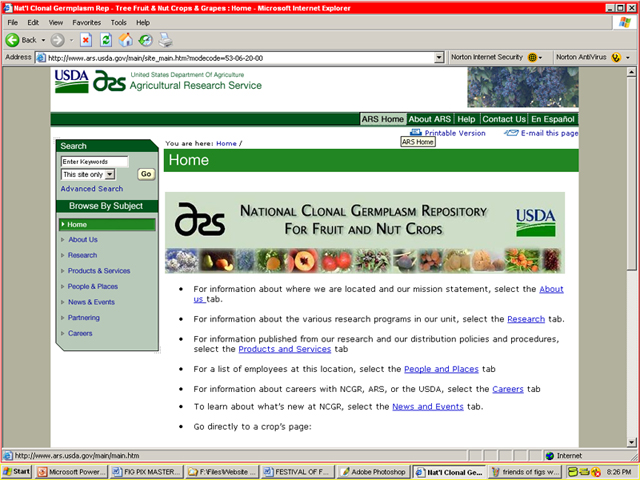Select Careers in sidebar menu
Image resolution: width=640 pixels, height=480 pixels.
(x=80, y=333)
